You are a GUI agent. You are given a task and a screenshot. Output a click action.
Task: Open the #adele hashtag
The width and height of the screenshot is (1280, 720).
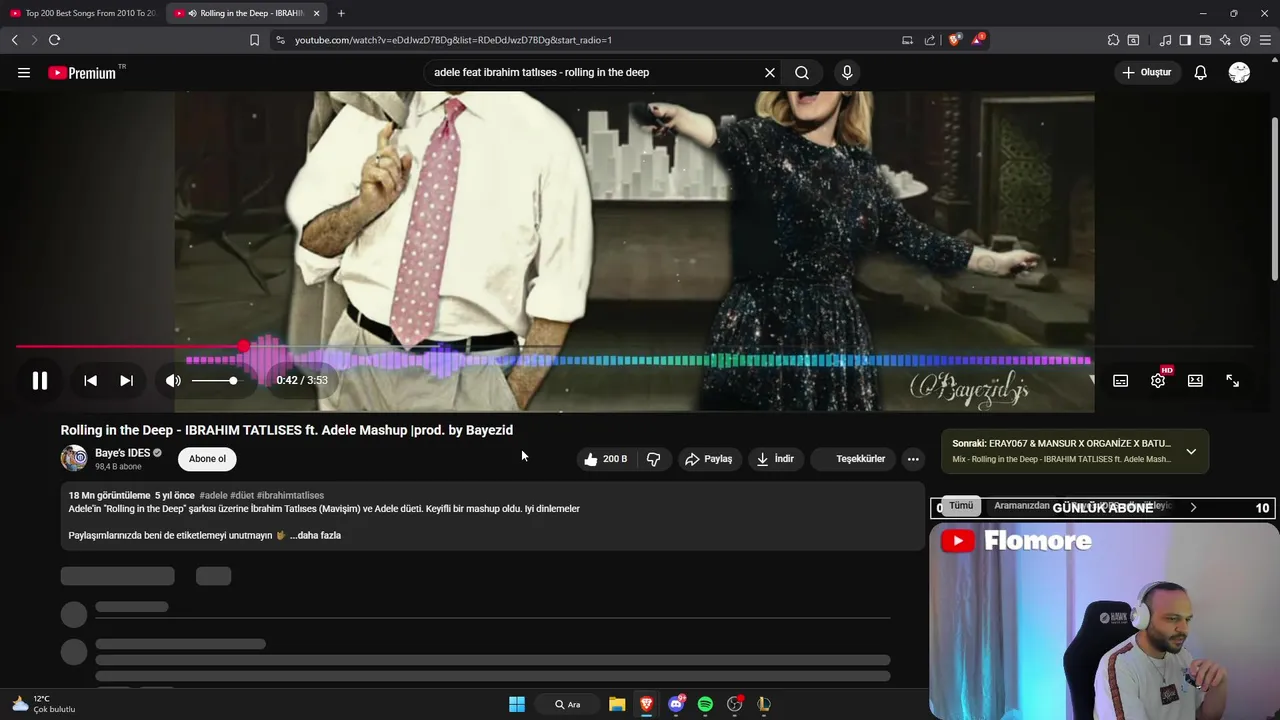tap(213, 495)
